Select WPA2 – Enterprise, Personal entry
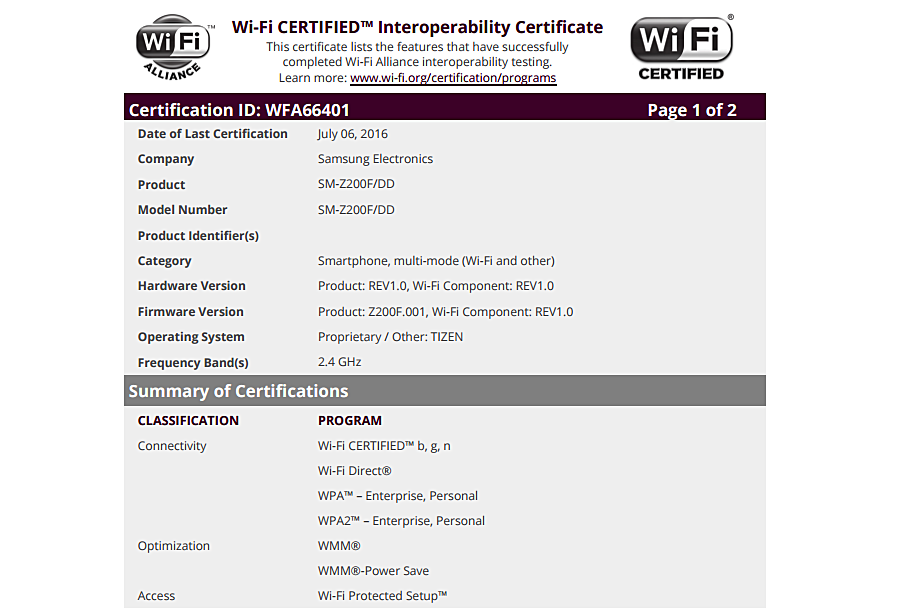 coord(401,521)
